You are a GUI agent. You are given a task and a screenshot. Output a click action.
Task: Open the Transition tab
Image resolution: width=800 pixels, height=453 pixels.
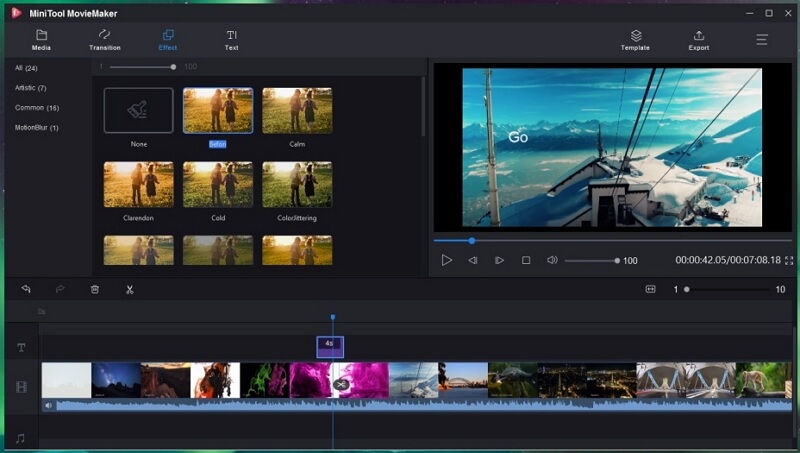tap(105, 40)
